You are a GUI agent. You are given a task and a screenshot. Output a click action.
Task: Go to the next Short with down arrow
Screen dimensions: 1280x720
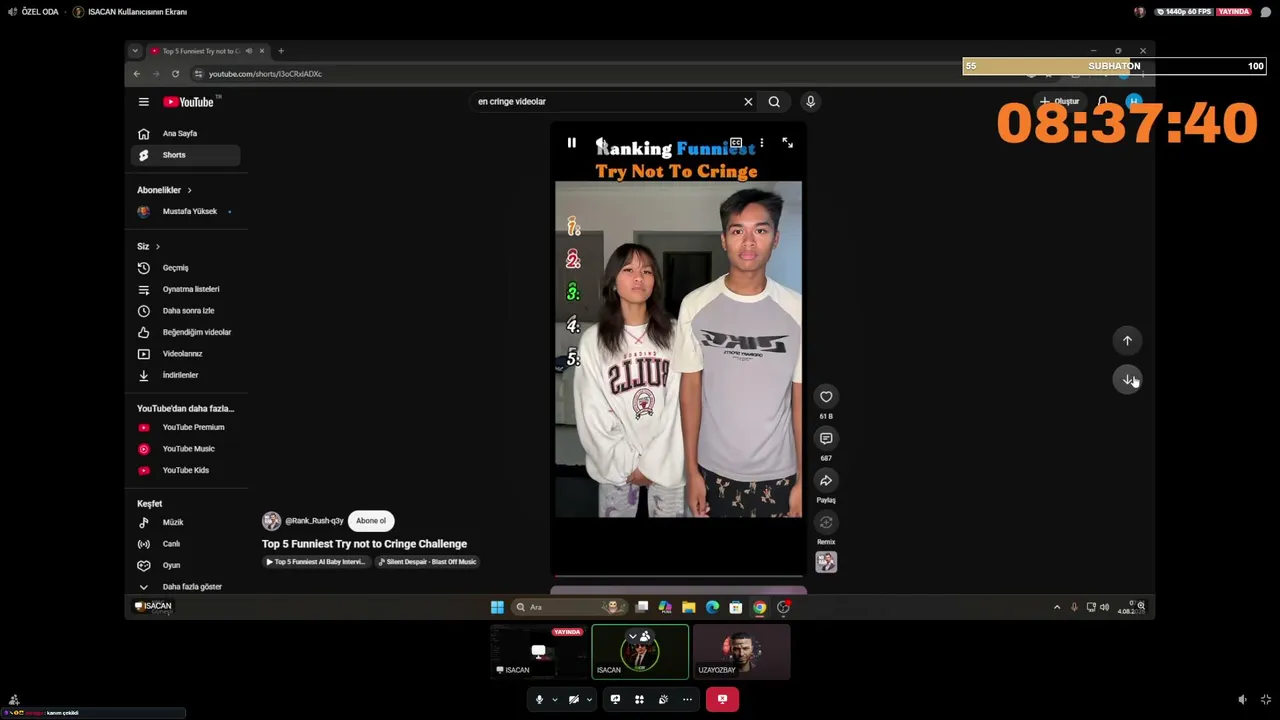(x=1127, y=380)
